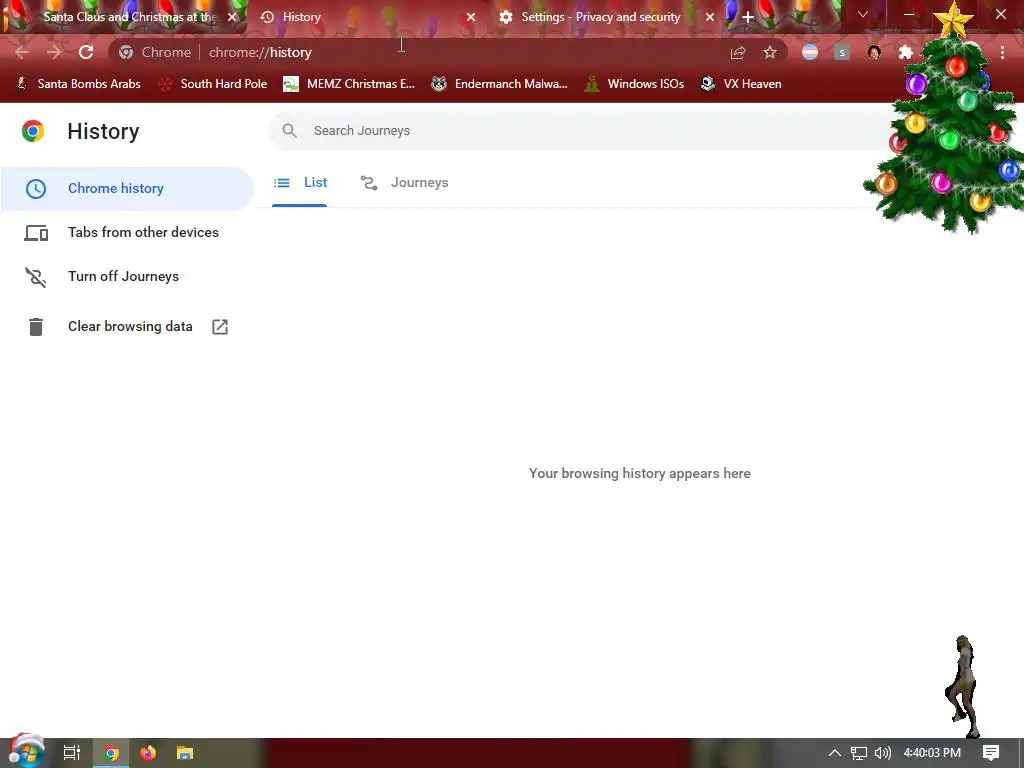1024x768 pixels.
Task: Open South Hard Pole bookmark
Action: point(213,84)
